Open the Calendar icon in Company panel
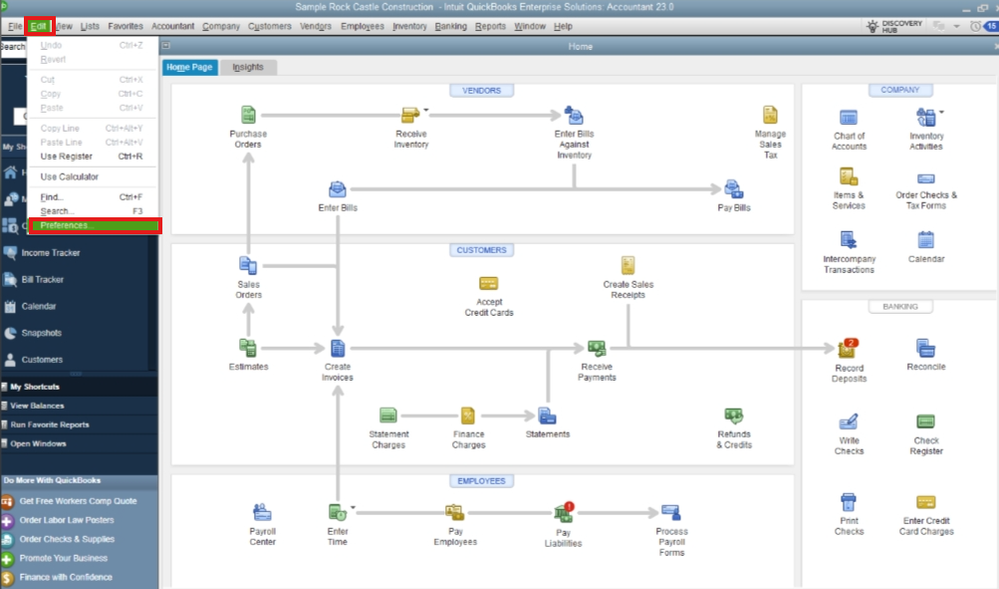The width and height of the screenshot is (999, 589). coord(926,240)
